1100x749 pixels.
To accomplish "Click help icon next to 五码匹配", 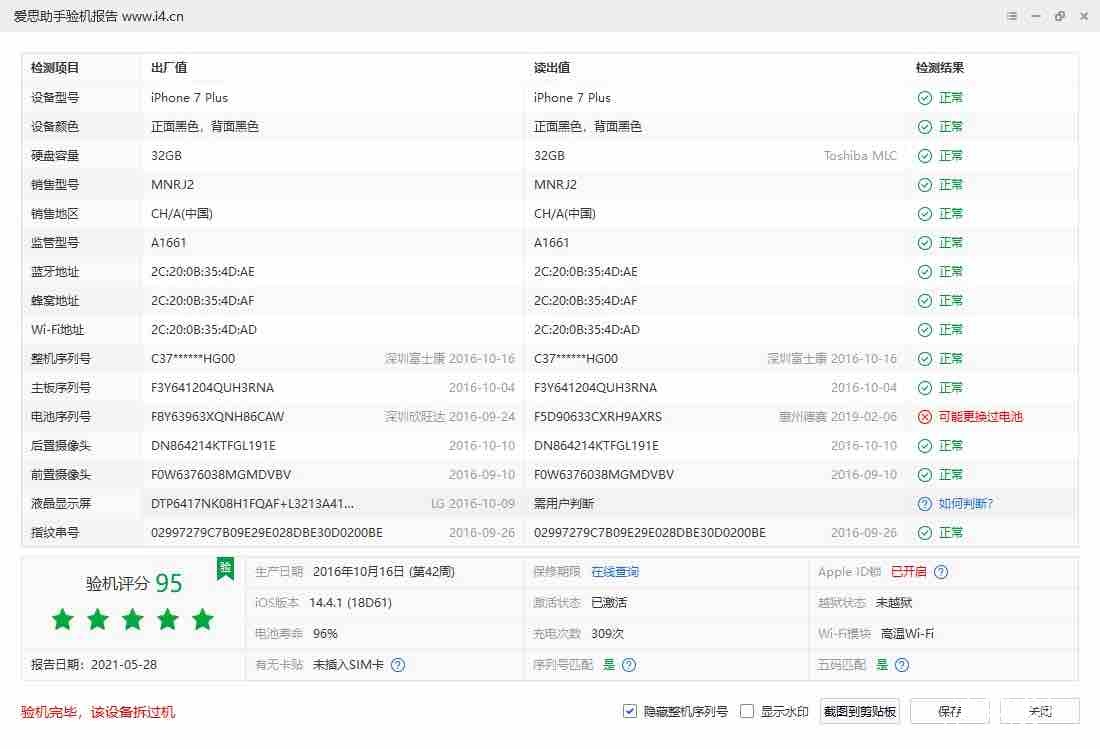I will (x=902, y=665).
